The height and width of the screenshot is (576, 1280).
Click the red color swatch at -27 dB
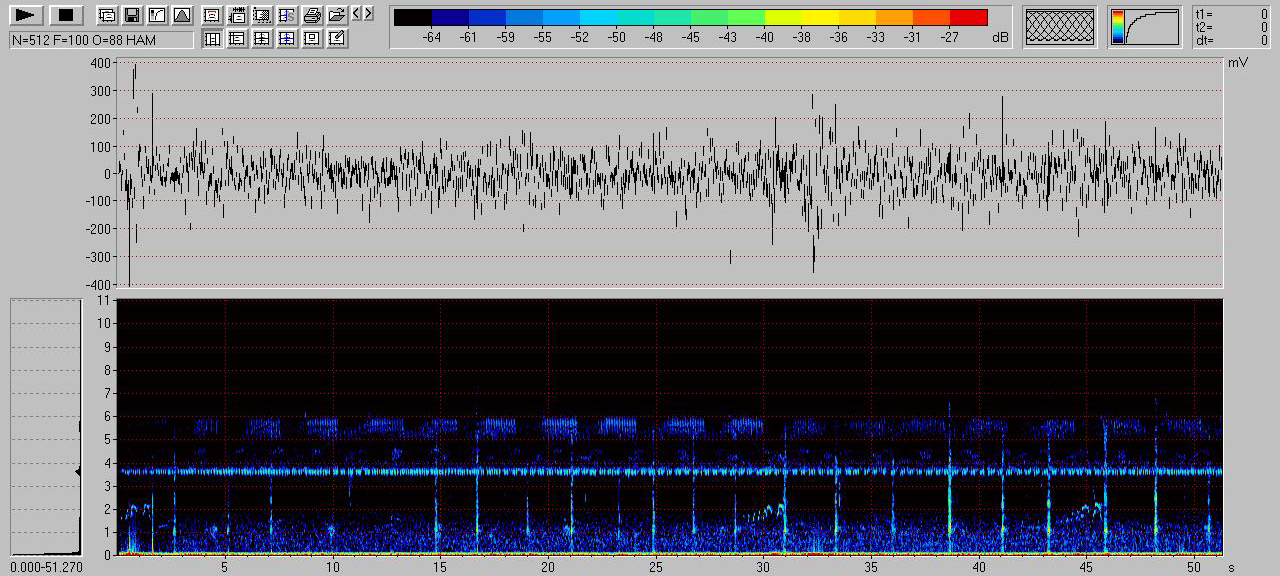pos(968,17)
